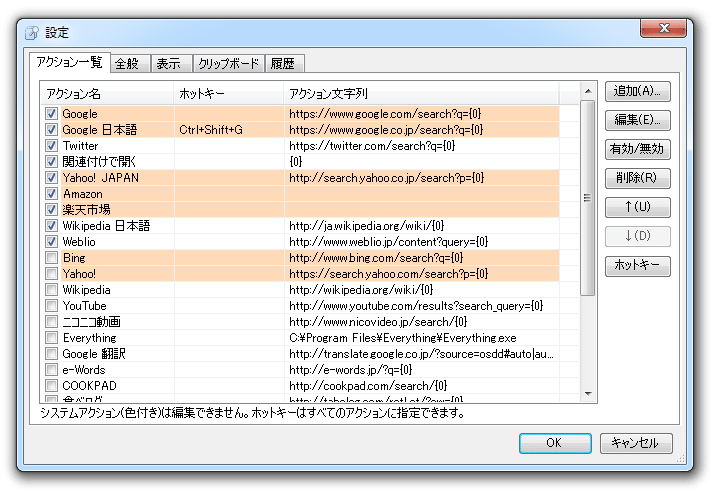Select the nicovideo.jp search URL text
Image resolution: width=715 pixels, height=494 pixels.
pos(378,322)
